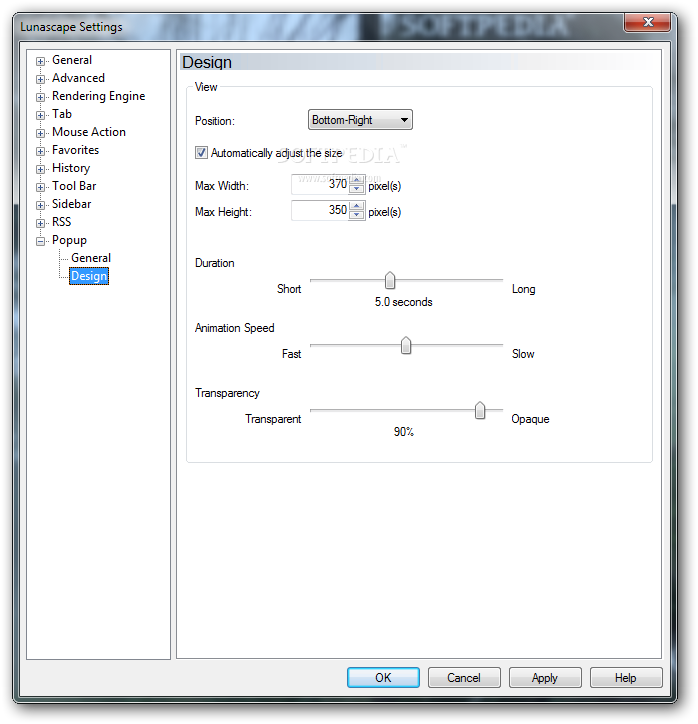Apply the current settings
The image size is (698, 724).
click(x=545, y=677)
